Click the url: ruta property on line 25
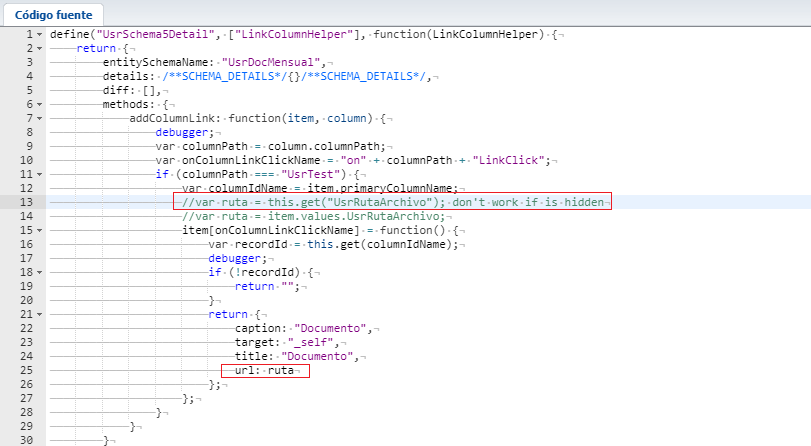The width and height of the screenshot is (811, 446). [264, 370]
